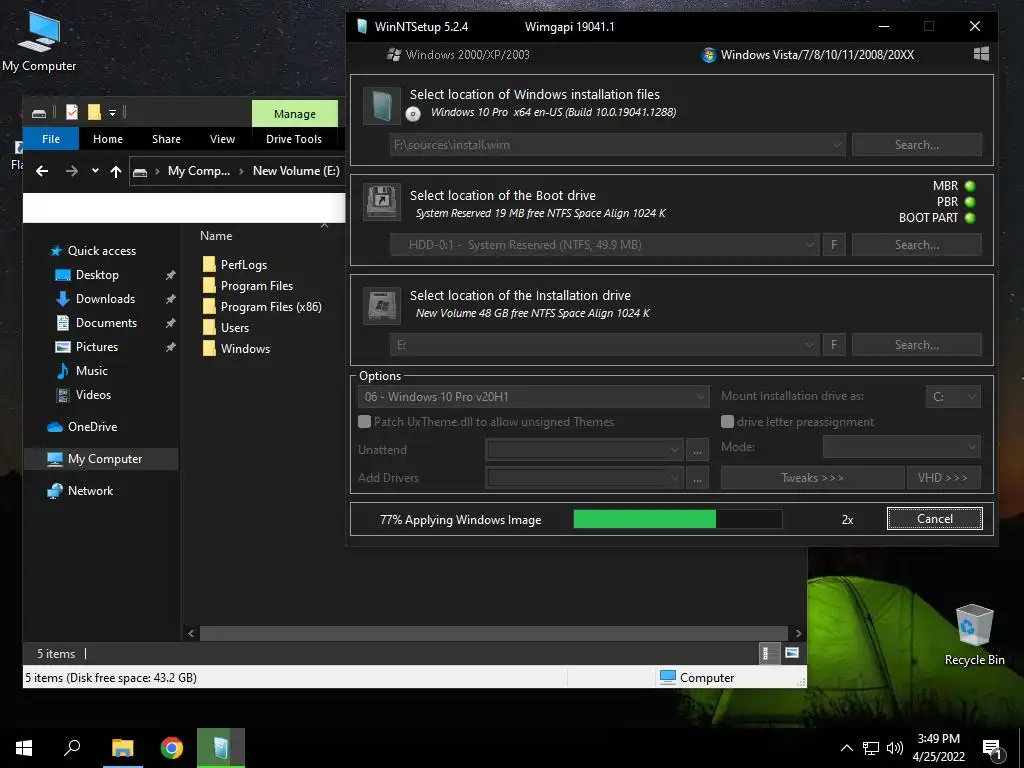Open Mode dropdown in Options
Viewport: 1024px width, 768px height.
(901, 447)
